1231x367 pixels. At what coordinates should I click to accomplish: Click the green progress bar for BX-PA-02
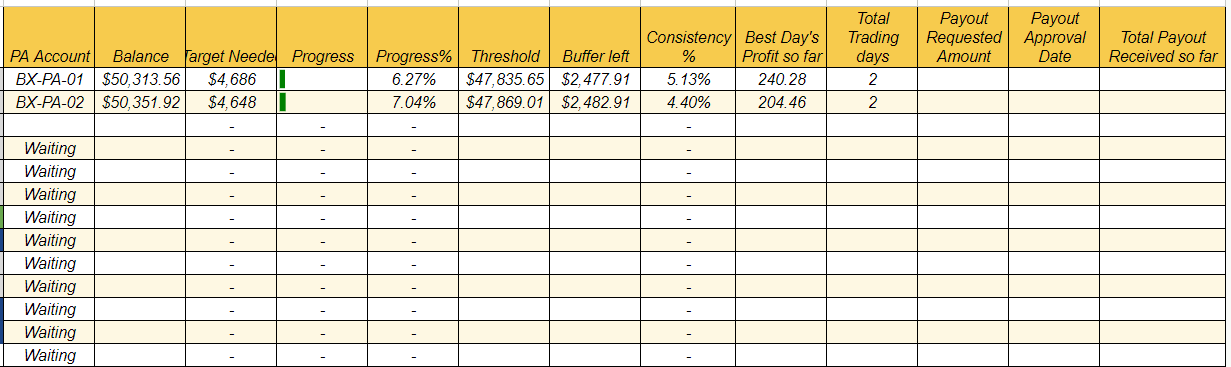[283, 102]
